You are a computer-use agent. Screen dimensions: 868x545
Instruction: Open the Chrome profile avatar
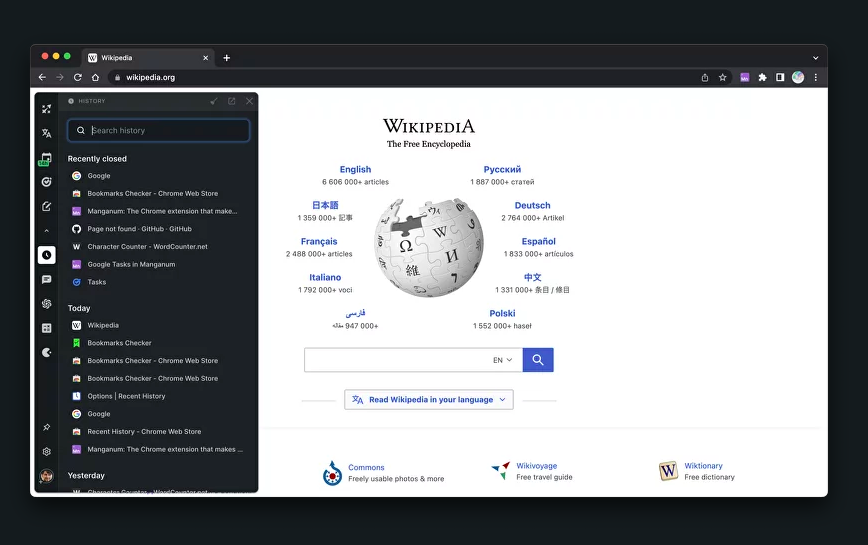[798, 77]
